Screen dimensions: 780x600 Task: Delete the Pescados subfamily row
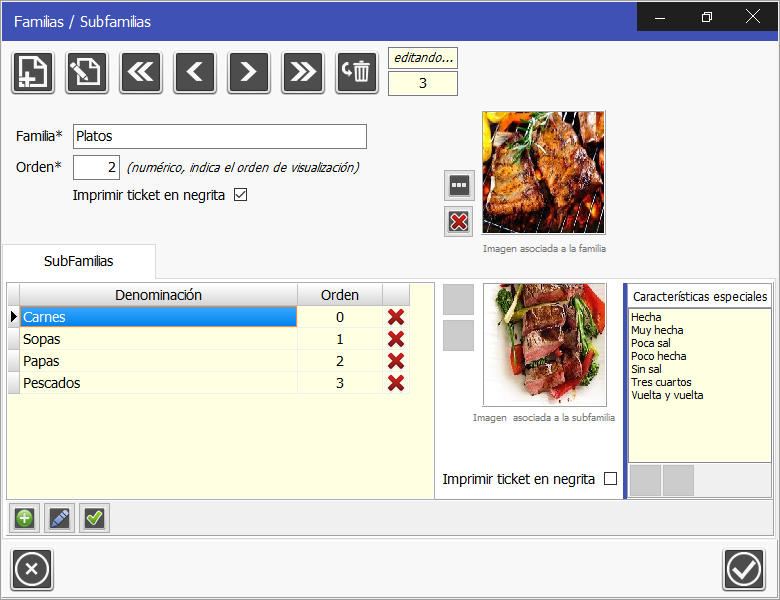[396, 383]
